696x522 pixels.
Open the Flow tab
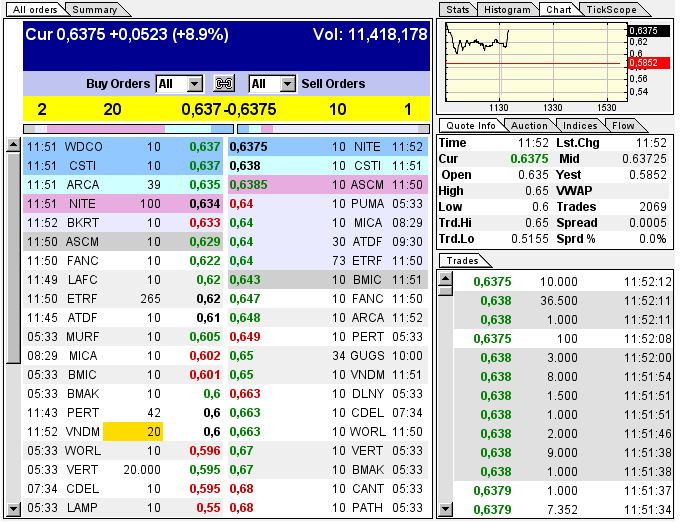623,126
